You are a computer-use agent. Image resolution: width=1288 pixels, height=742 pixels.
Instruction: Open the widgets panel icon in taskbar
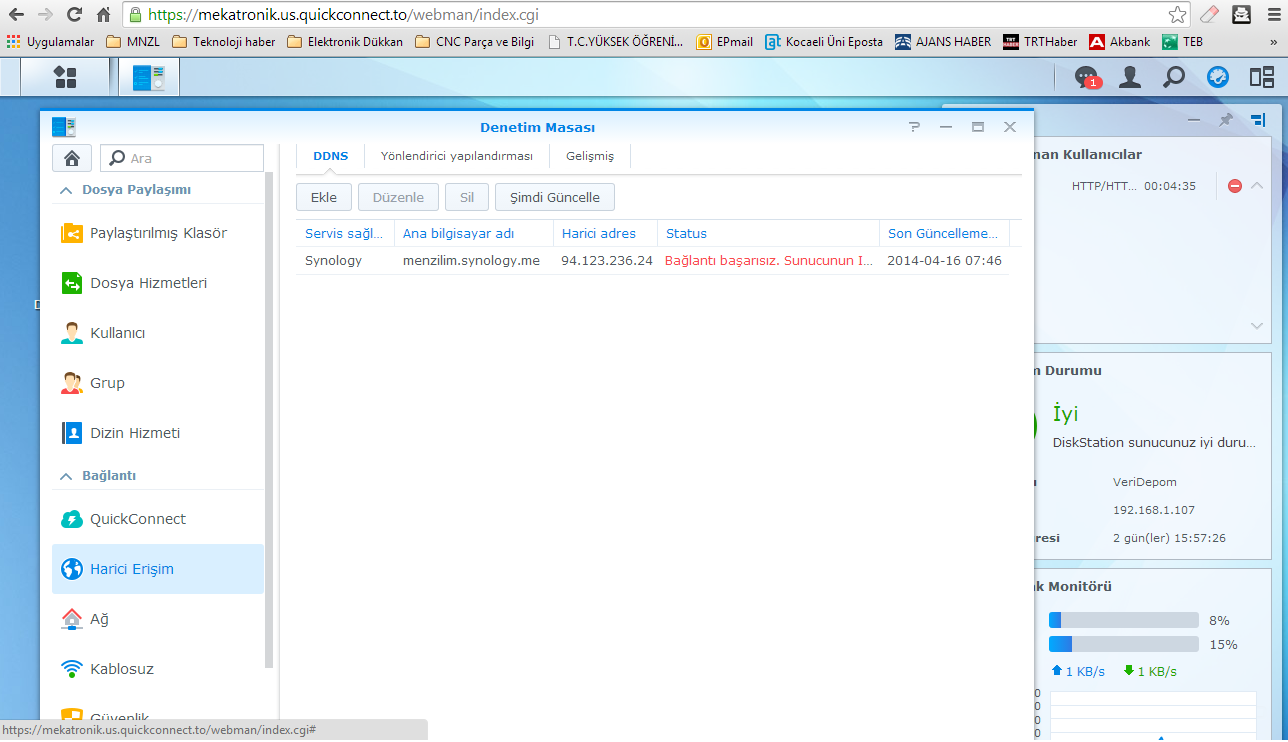click(x=1261, y=77)
